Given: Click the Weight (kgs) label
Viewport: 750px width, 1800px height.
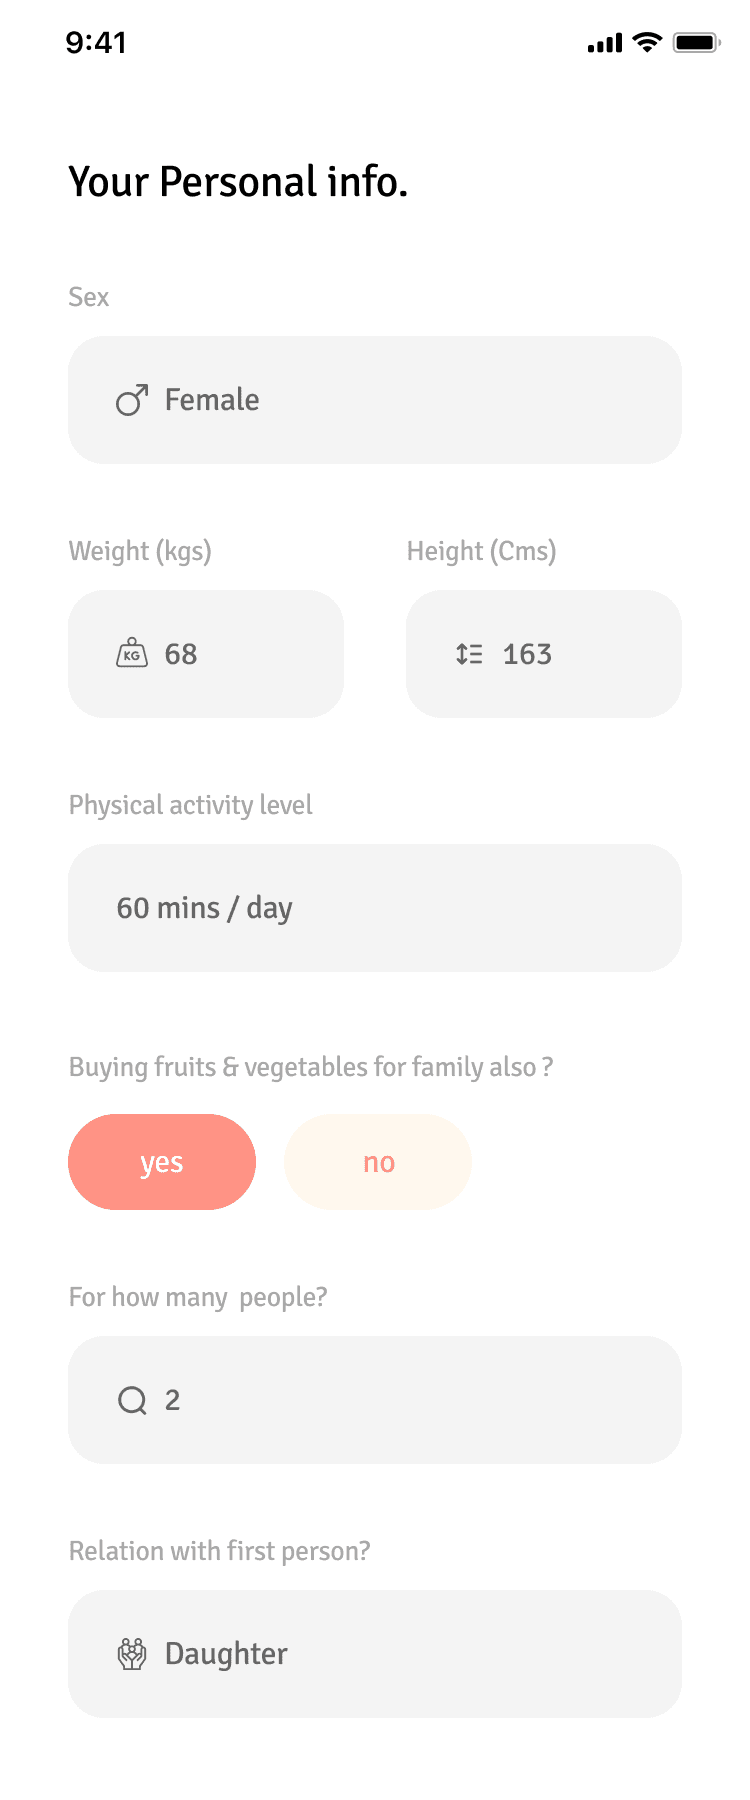Looking at the screenshot, I should (140, 551).
